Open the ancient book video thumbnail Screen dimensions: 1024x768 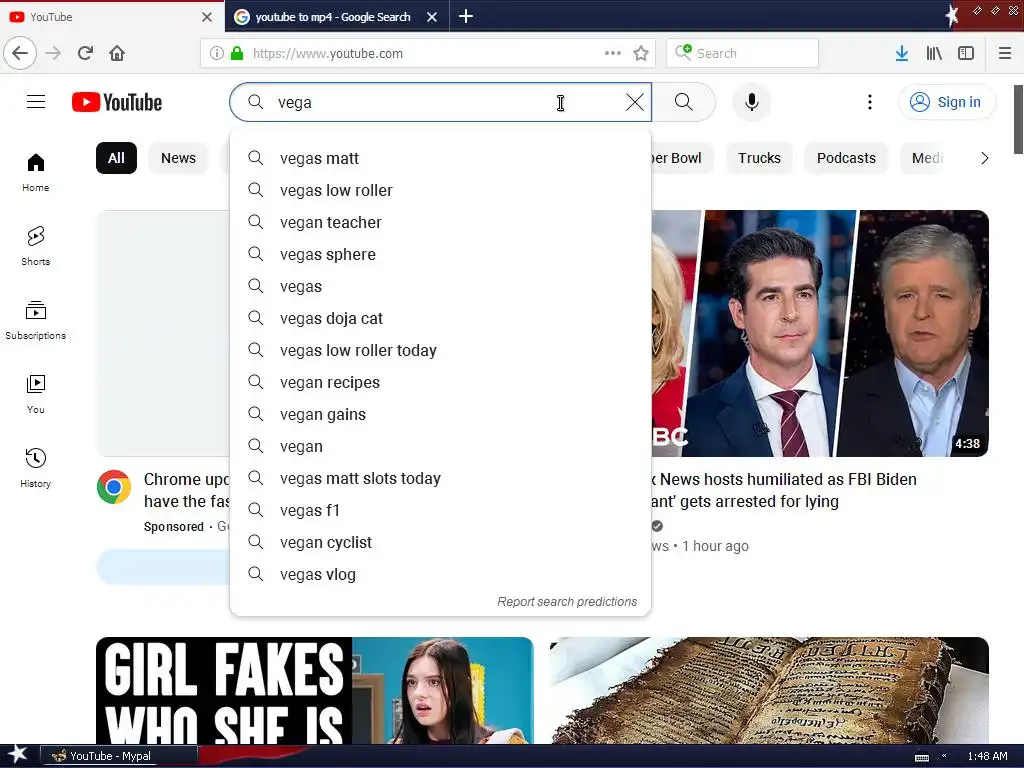click(x=769, y=690)
